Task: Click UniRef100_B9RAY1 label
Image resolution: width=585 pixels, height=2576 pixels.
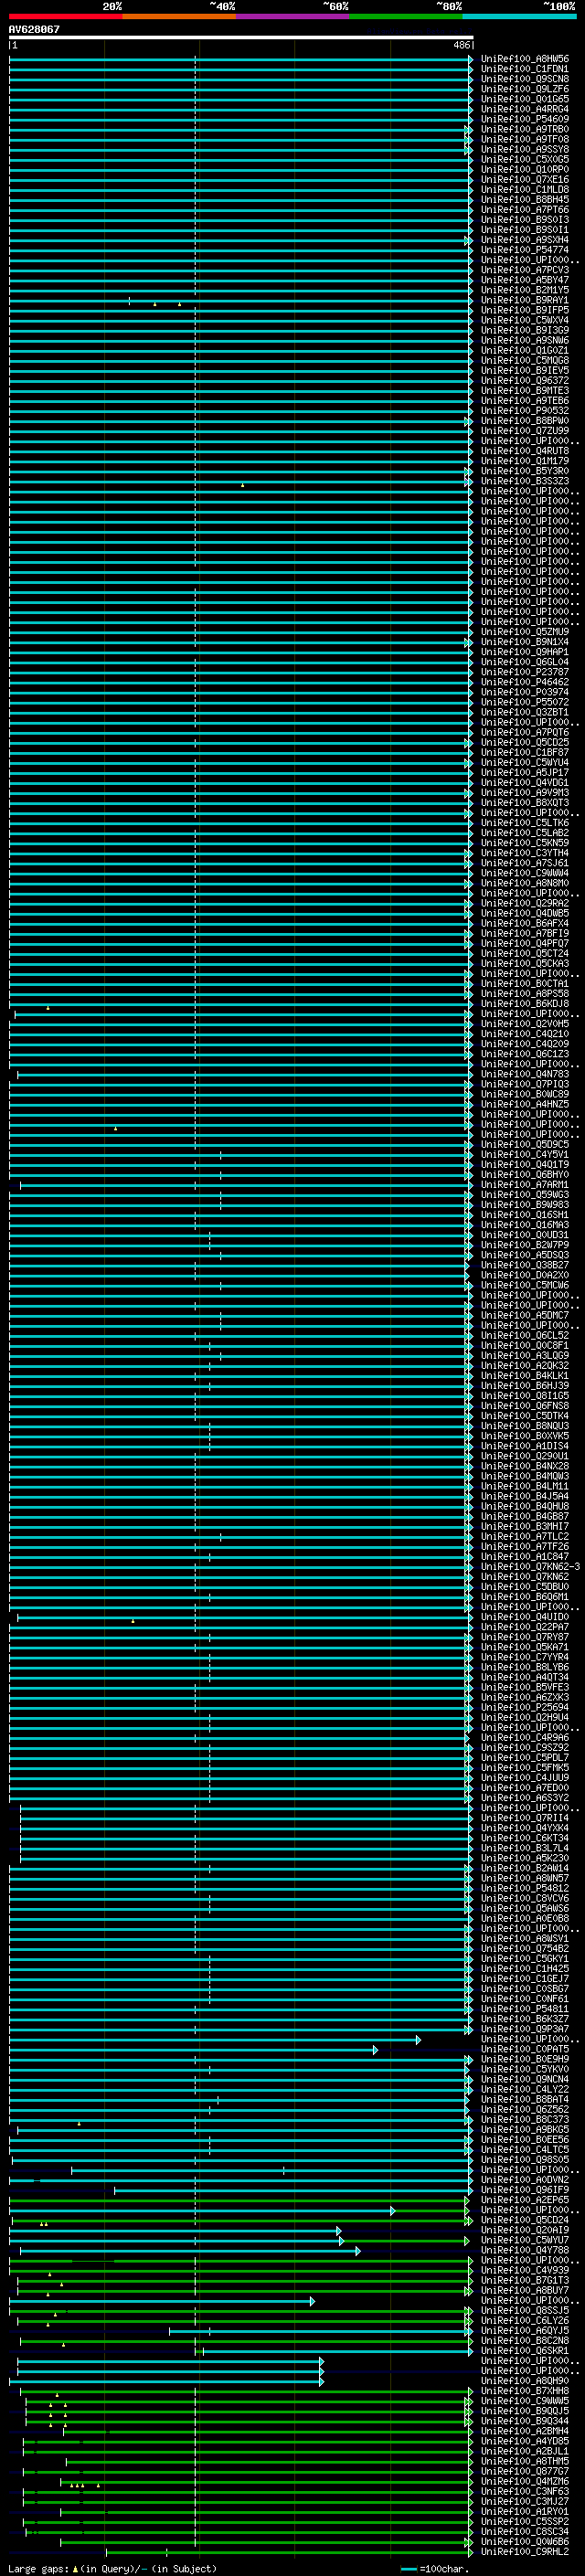Action: click(525, 300)
